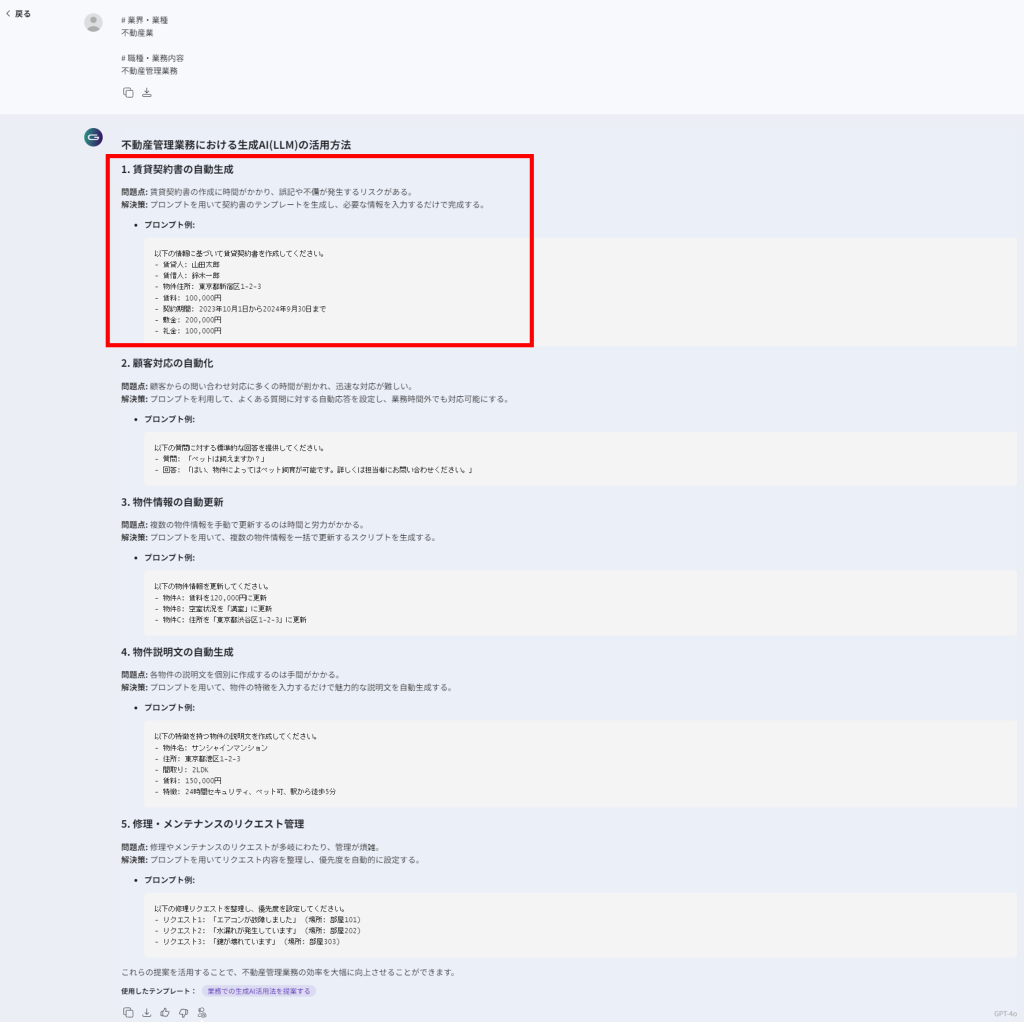
Task: Copy the user's prompt message text
Action: tap(128, 93)
